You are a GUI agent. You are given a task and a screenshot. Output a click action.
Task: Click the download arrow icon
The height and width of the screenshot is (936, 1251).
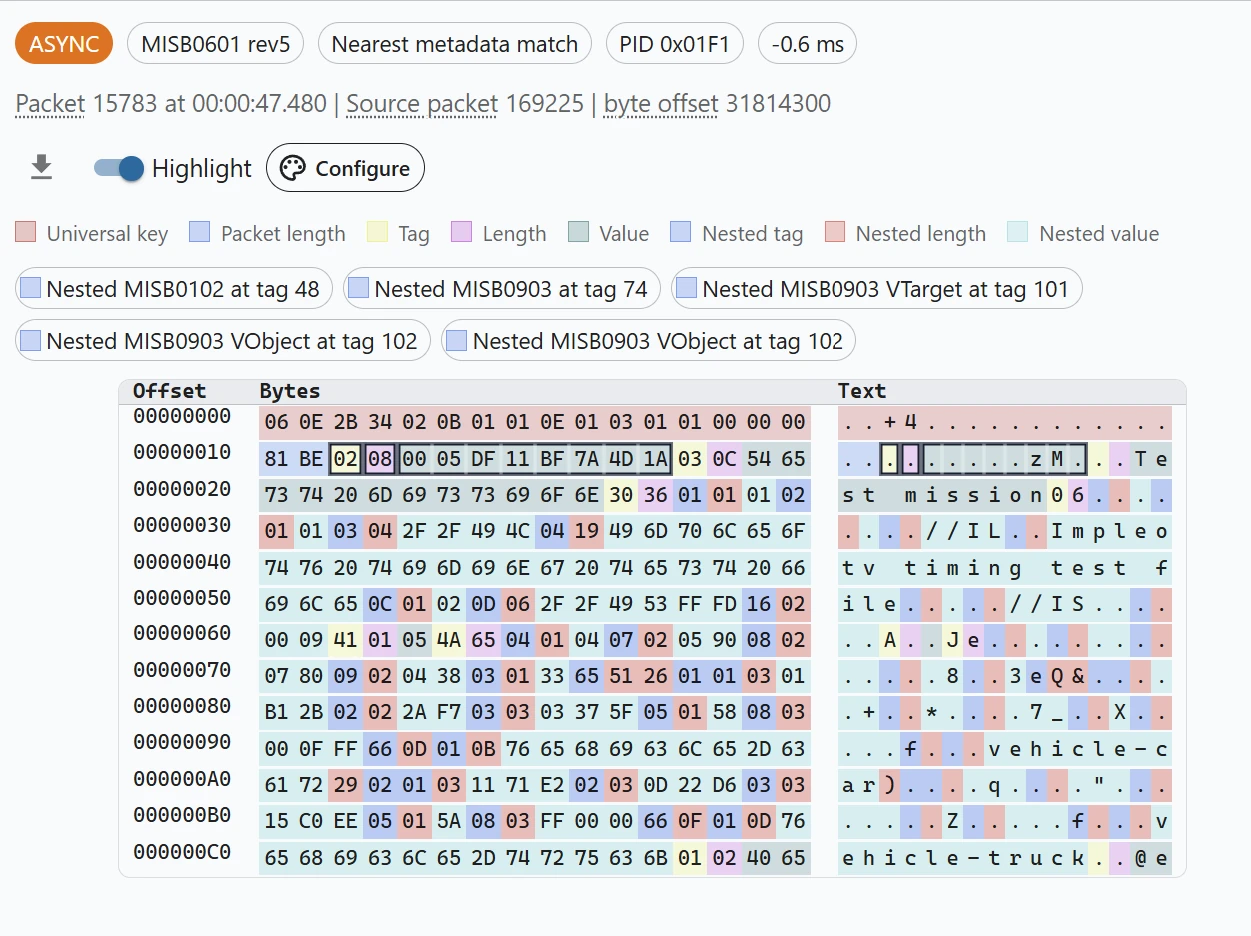click(41, 168)
